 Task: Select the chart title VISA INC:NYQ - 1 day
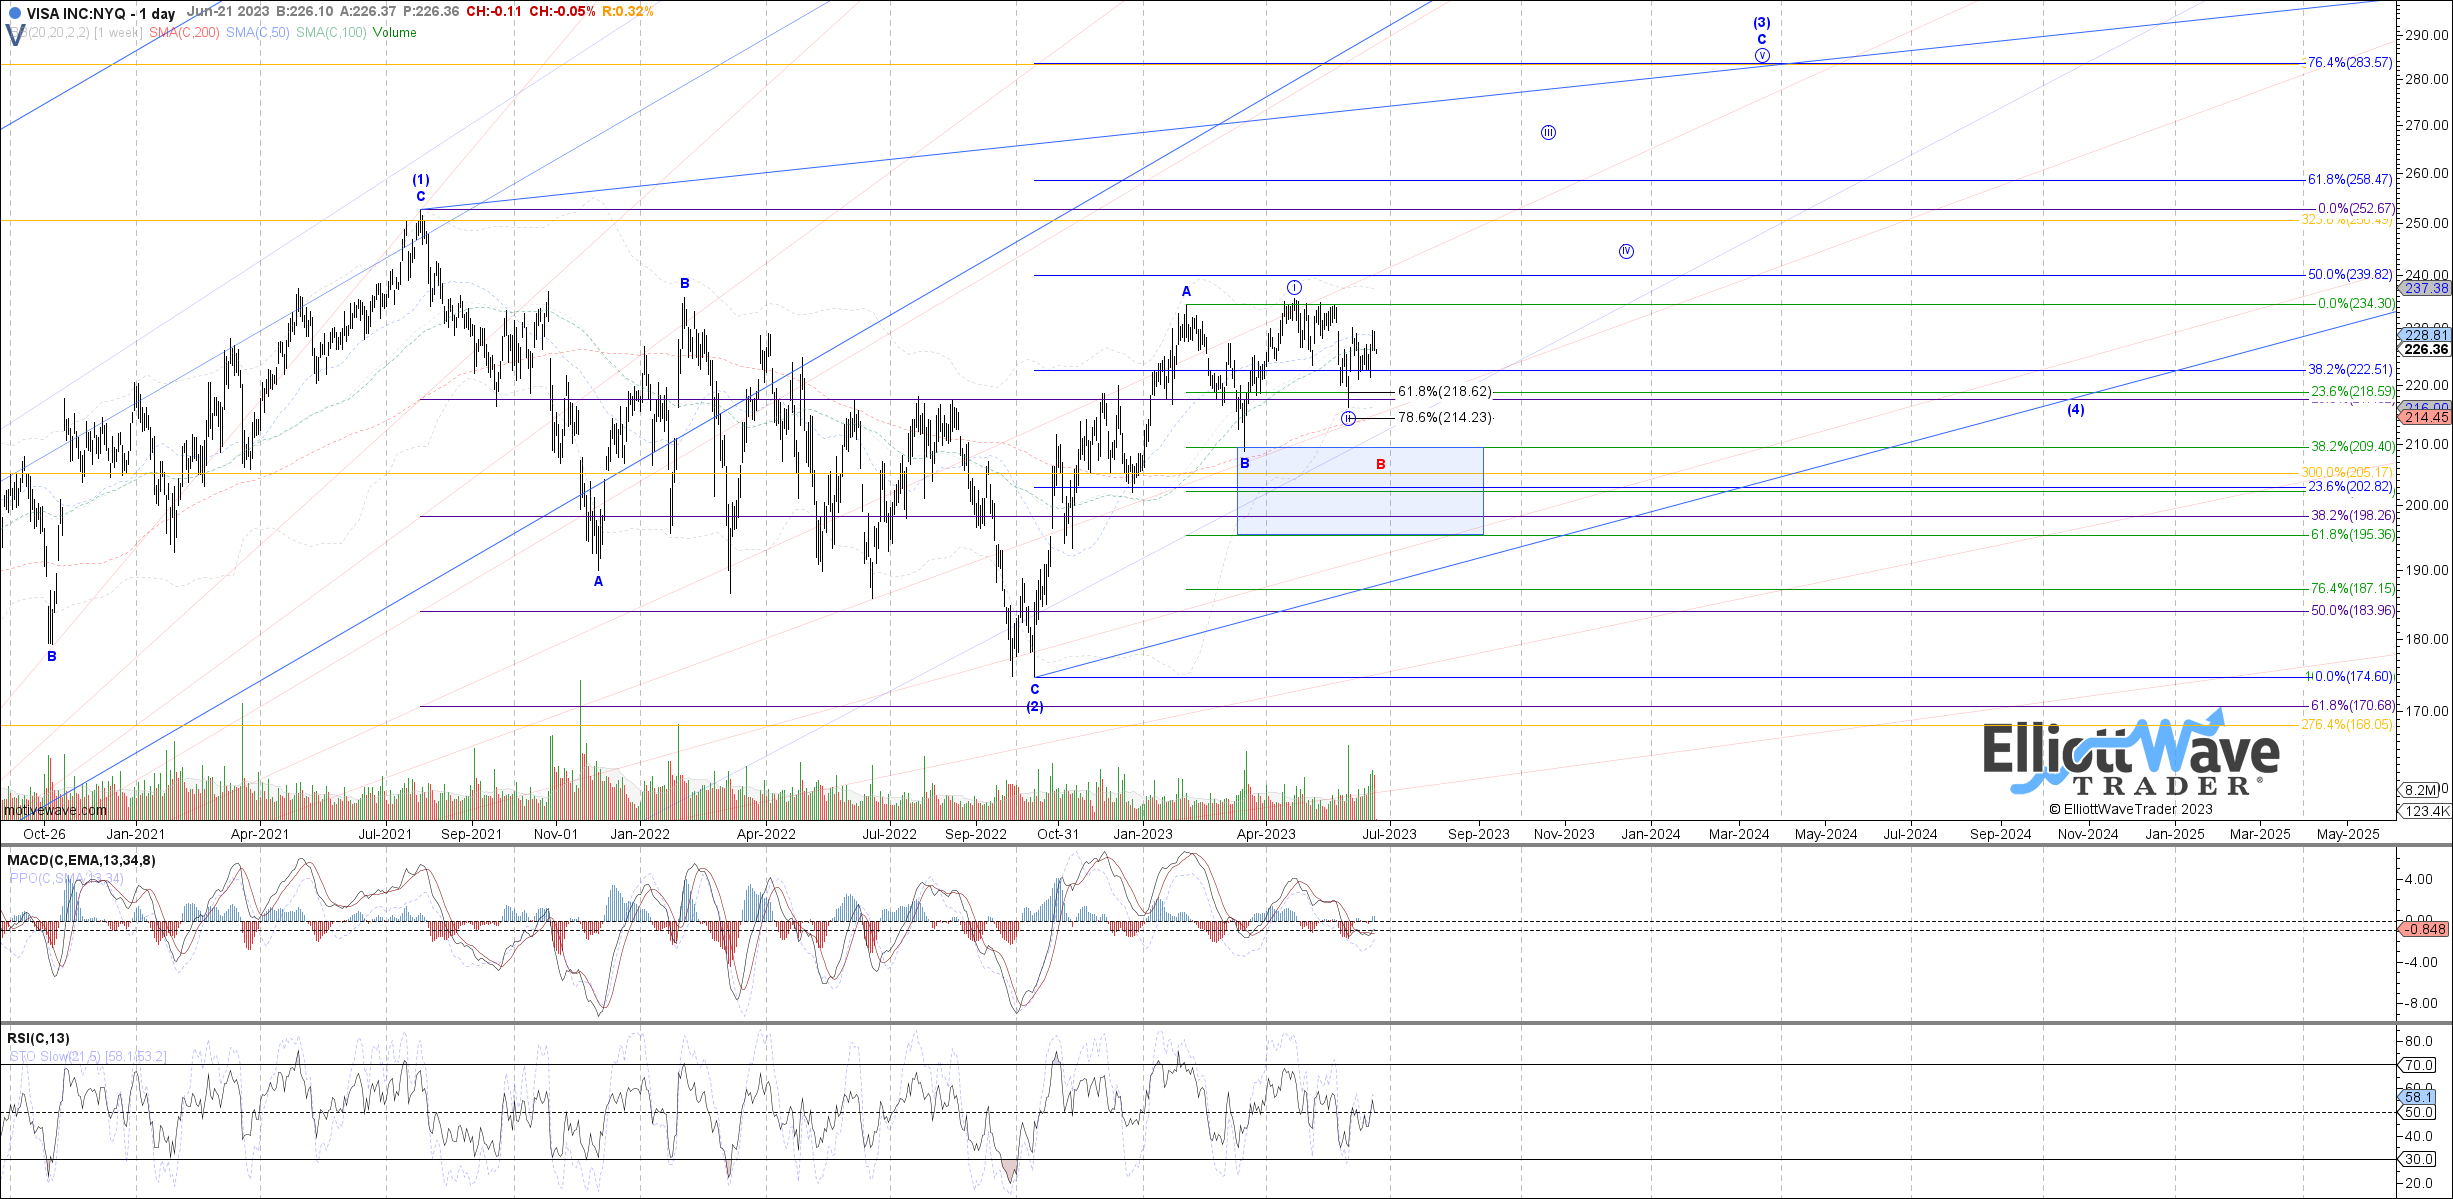101,13
